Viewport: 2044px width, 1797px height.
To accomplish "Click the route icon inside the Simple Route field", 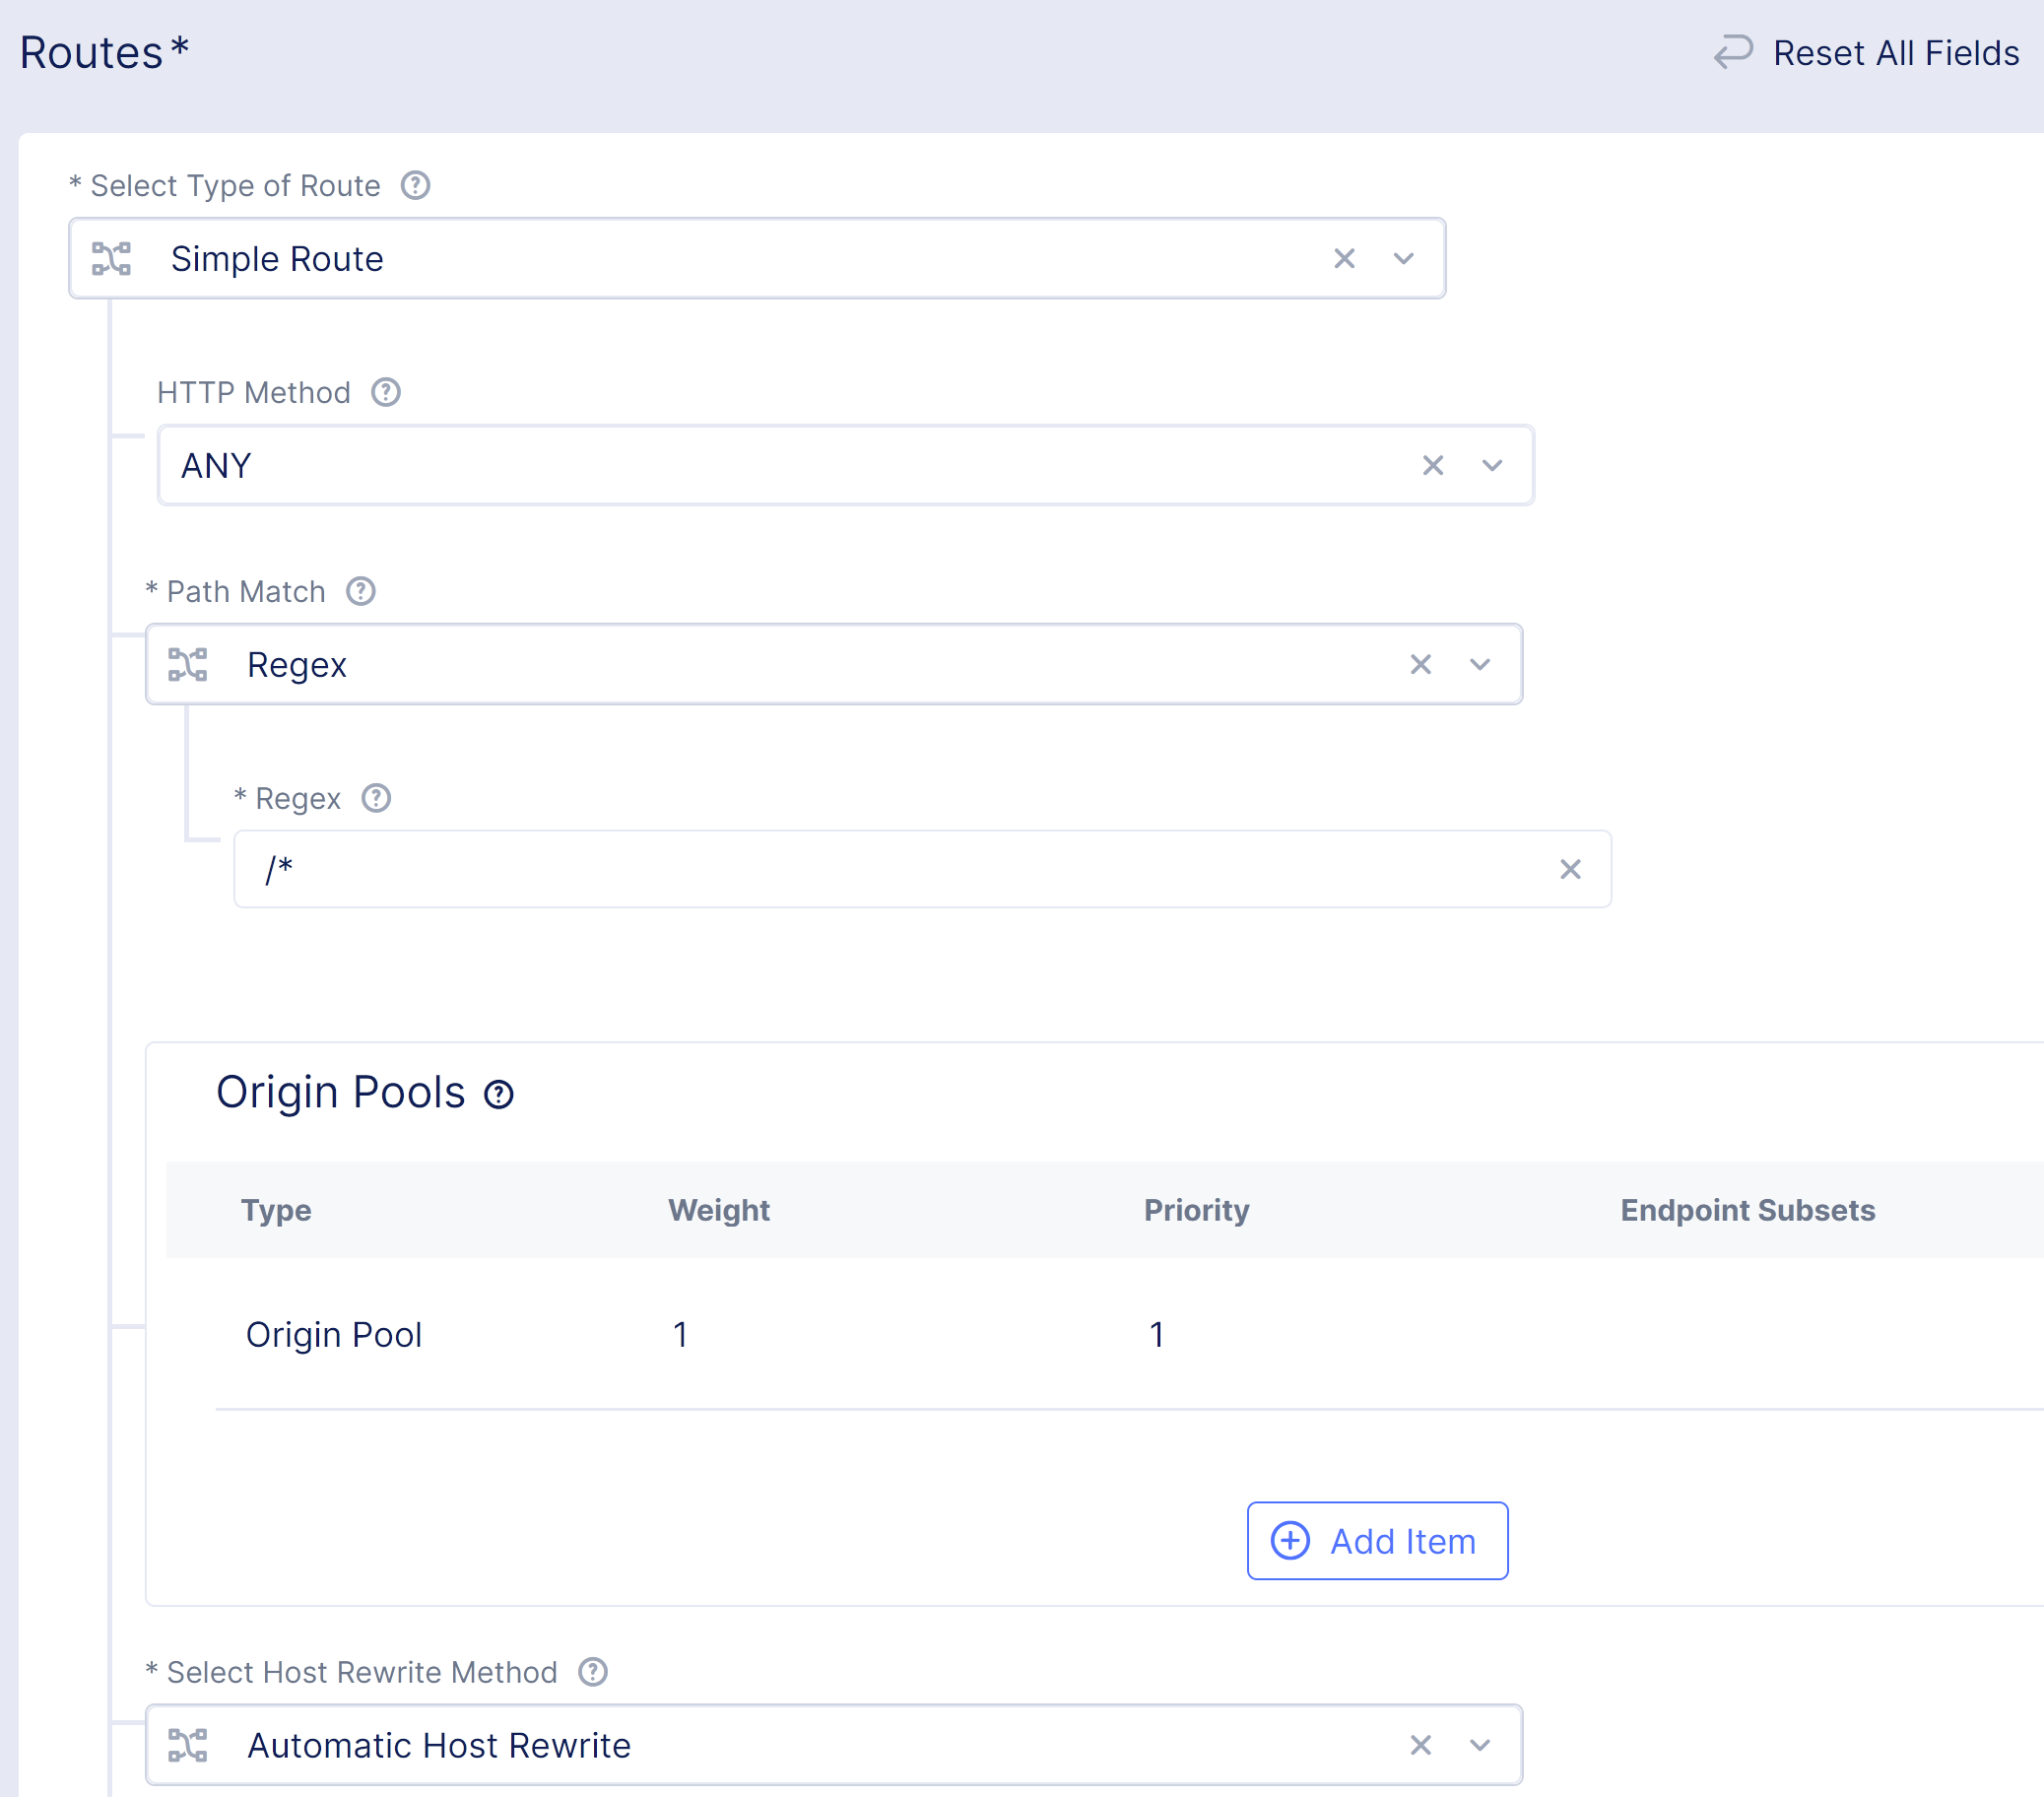I will click(x=111, y=258).
